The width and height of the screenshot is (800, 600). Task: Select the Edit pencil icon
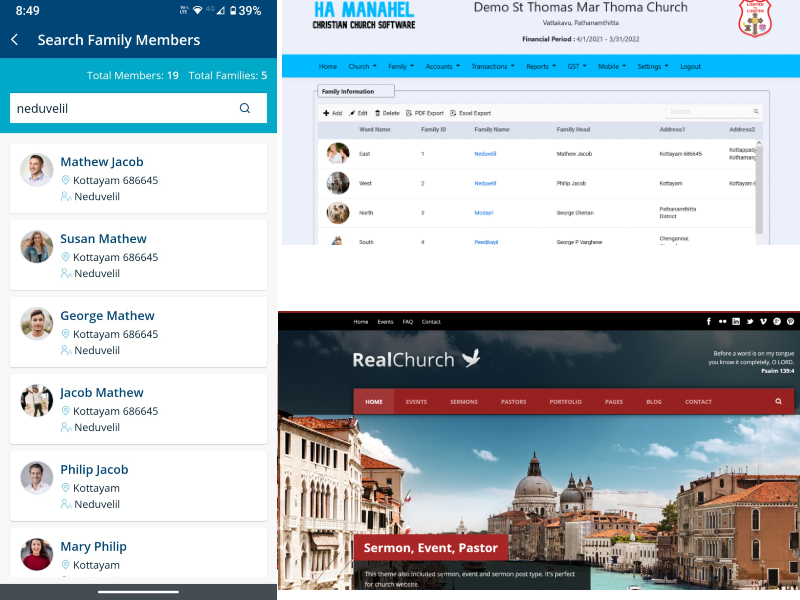[353, 113]
